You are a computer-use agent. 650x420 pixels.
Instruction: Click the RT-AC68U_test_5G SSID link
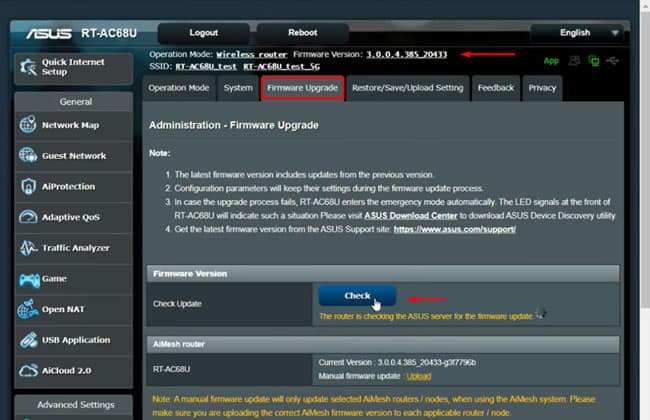pyautogui.click(x=281, y=66)
